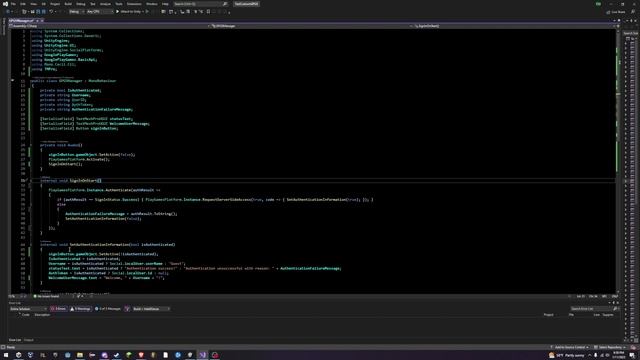Sort by the Line column header
Image resolution: width=640 pixels, height=360 pixels.
point(597,315)
